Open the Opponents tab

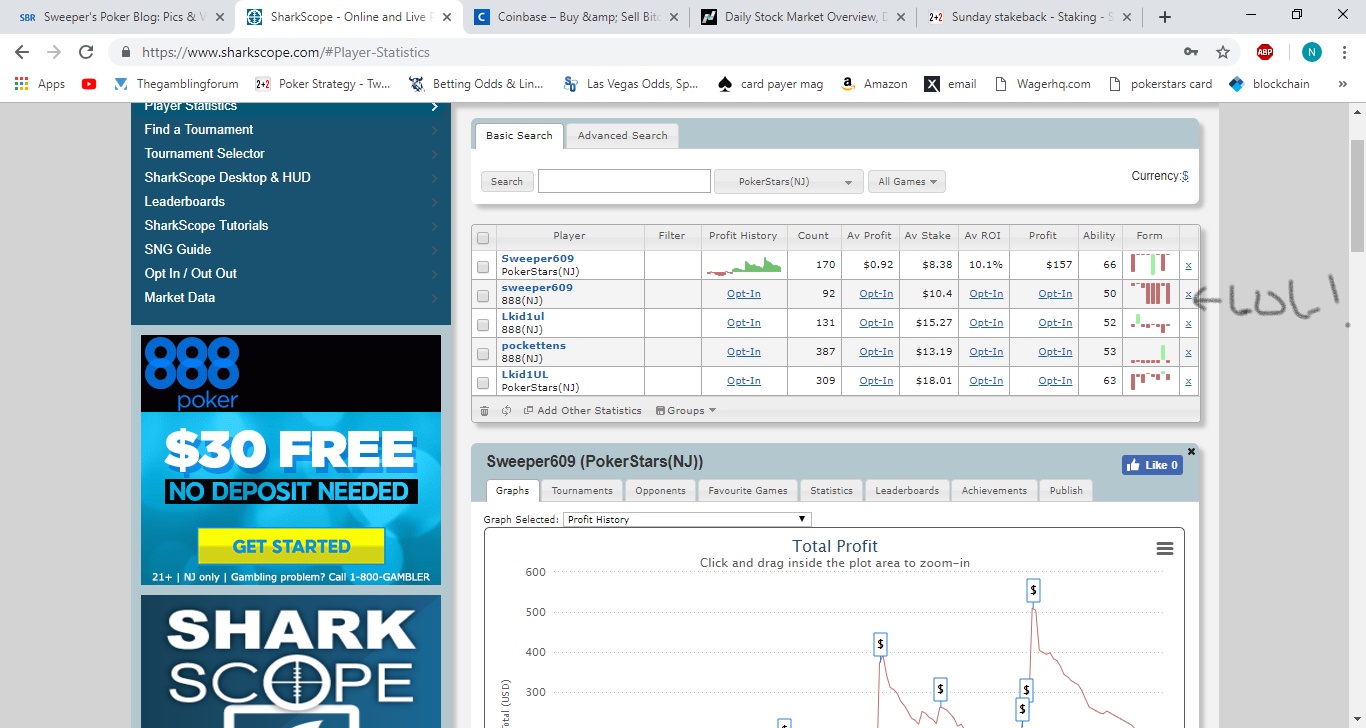pyautogui.click(x=660, y=491)
